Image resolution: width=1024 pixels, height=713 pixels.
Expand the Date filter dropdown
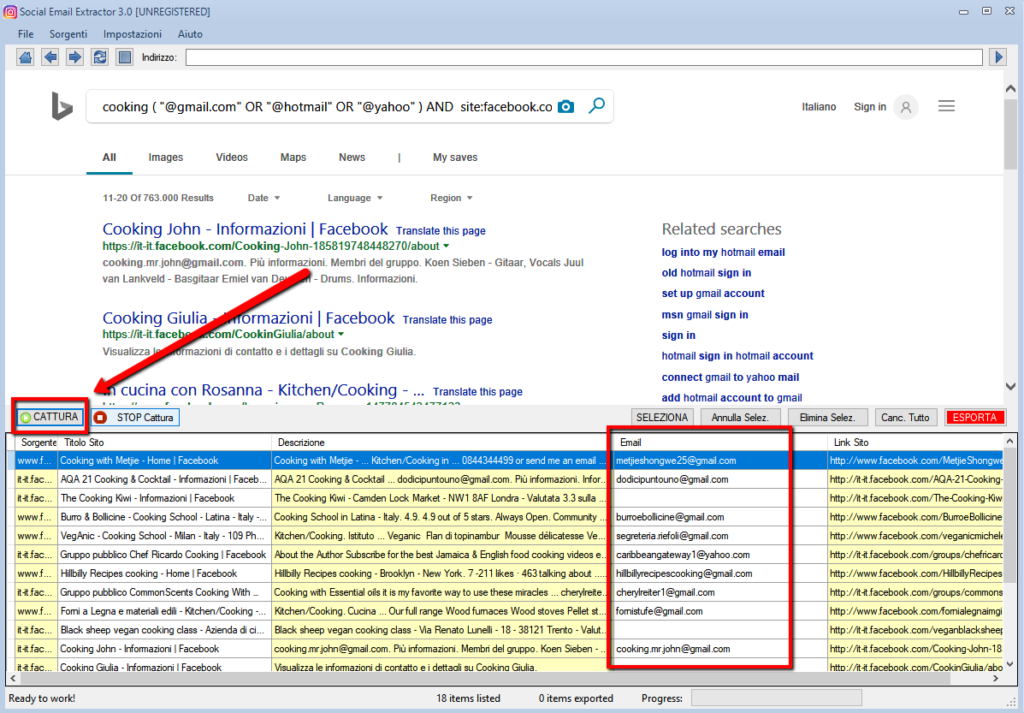coord(264,198)
